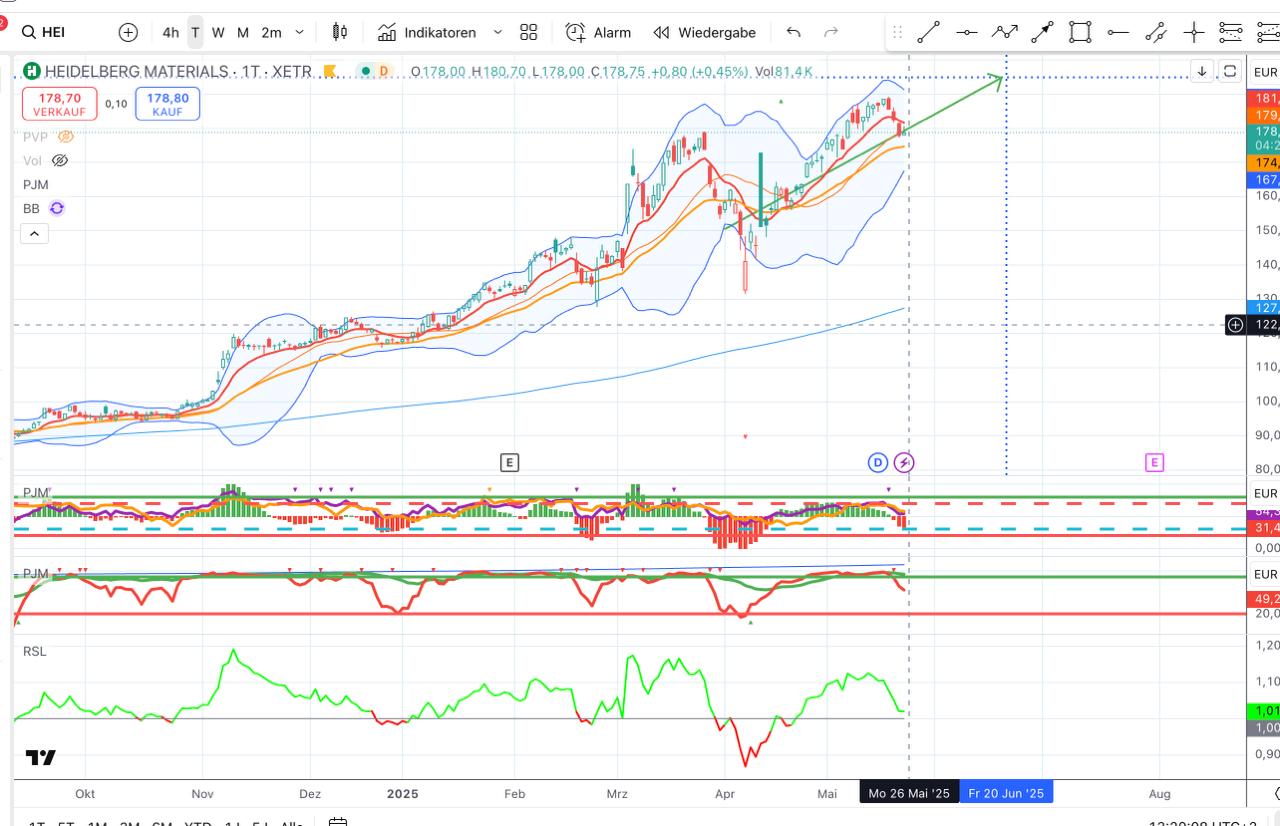Click the undo arrow
This screenshot has height=826, width=1280.
click(793, 32)
